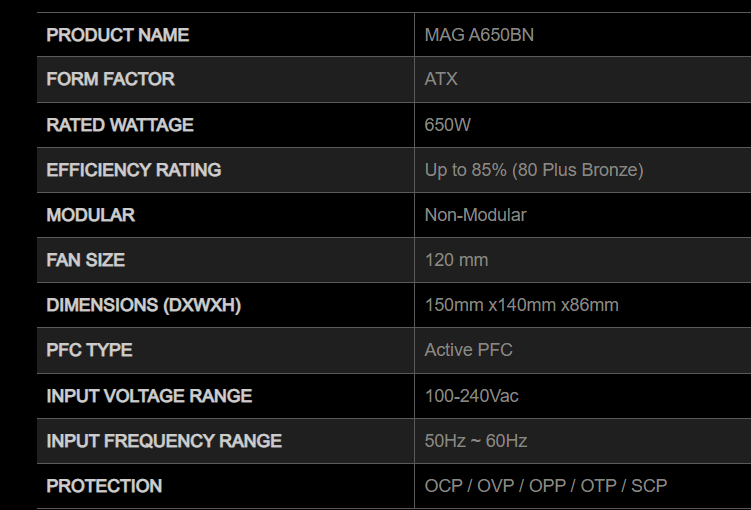Select Up to 85% (80 Plus Bronze) text

tap(534, 170)
